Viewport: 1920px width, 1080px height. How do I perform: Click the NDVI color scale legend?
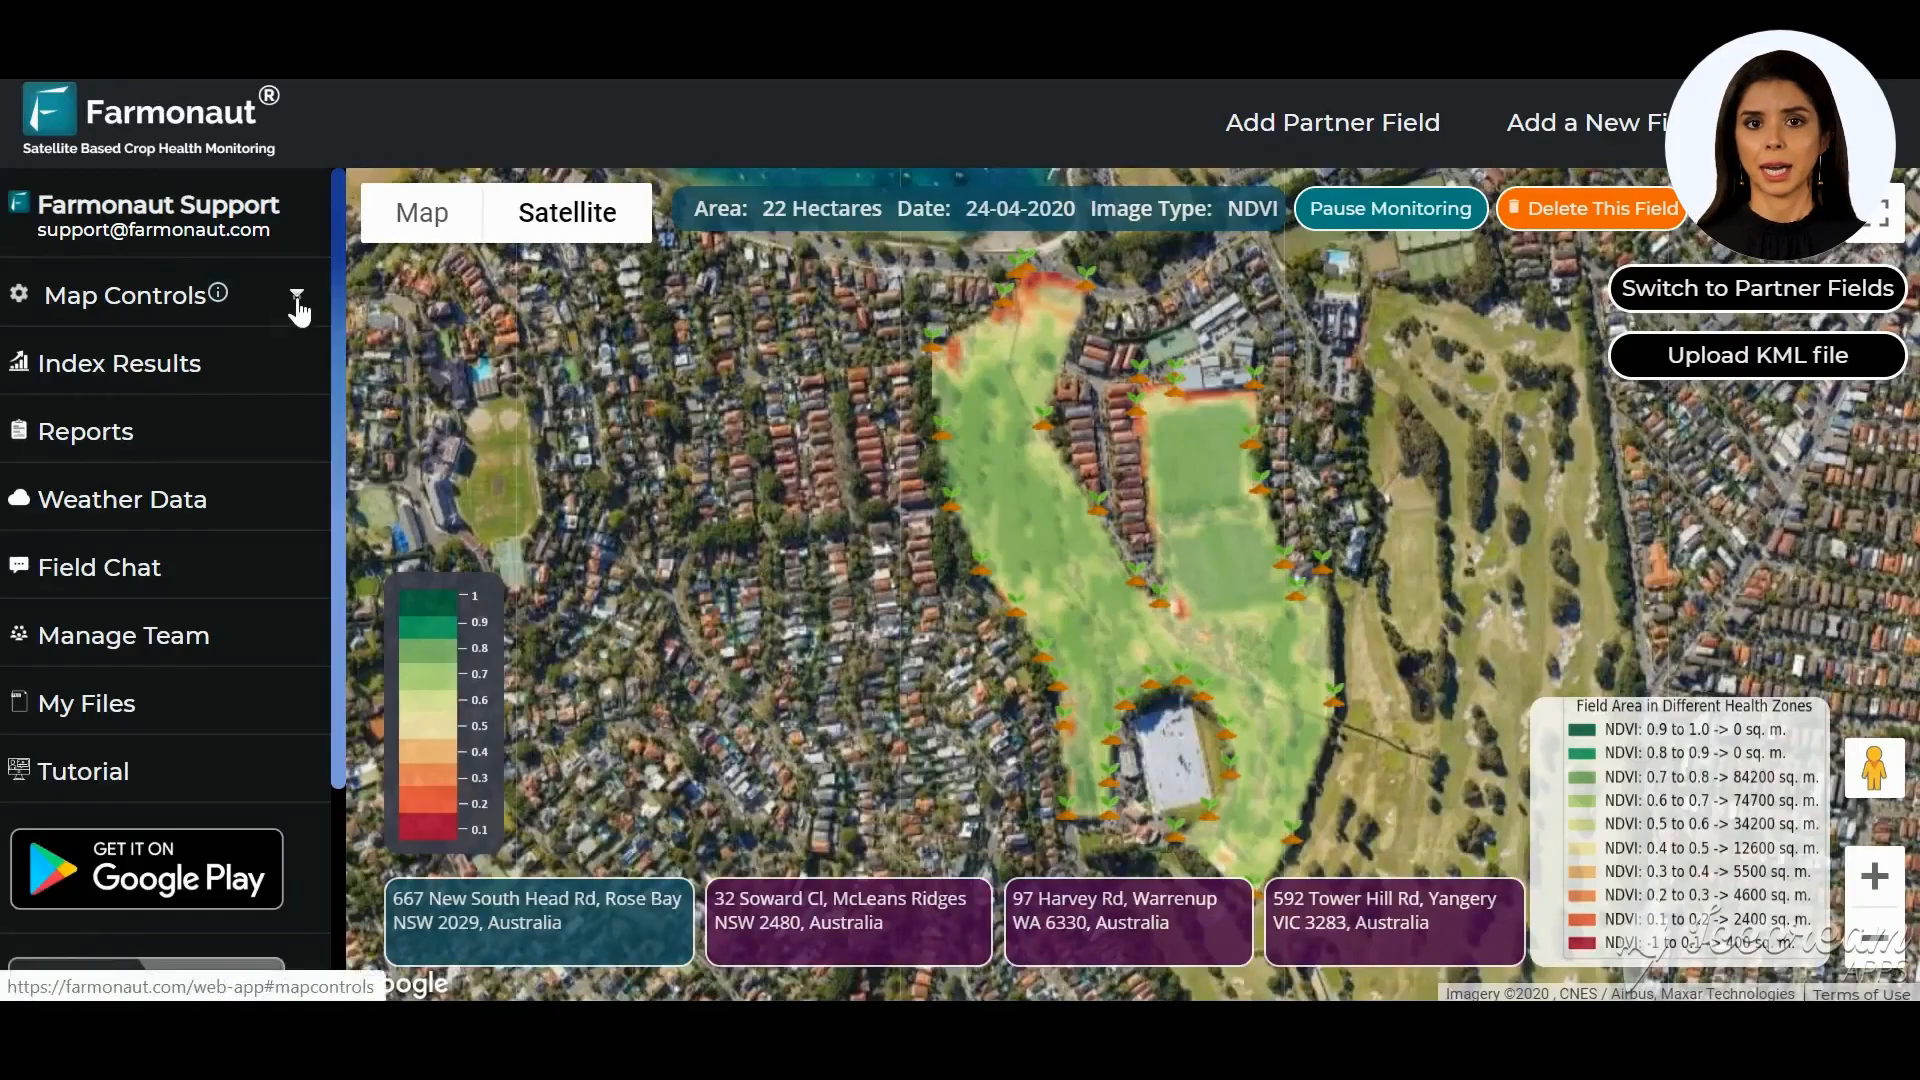click(x=444, y=713)
